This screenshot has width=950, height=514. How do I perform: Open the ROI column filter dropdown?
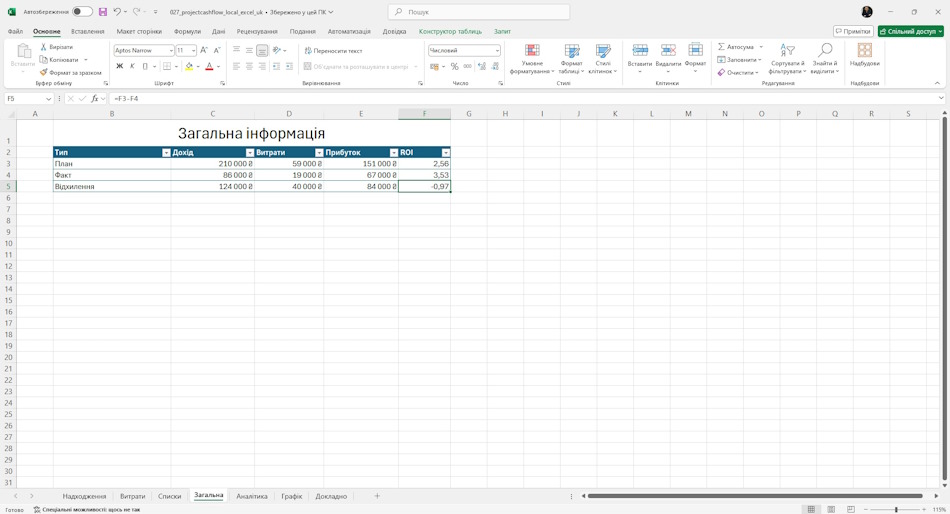pyautogui.click(x=446, y=153)
